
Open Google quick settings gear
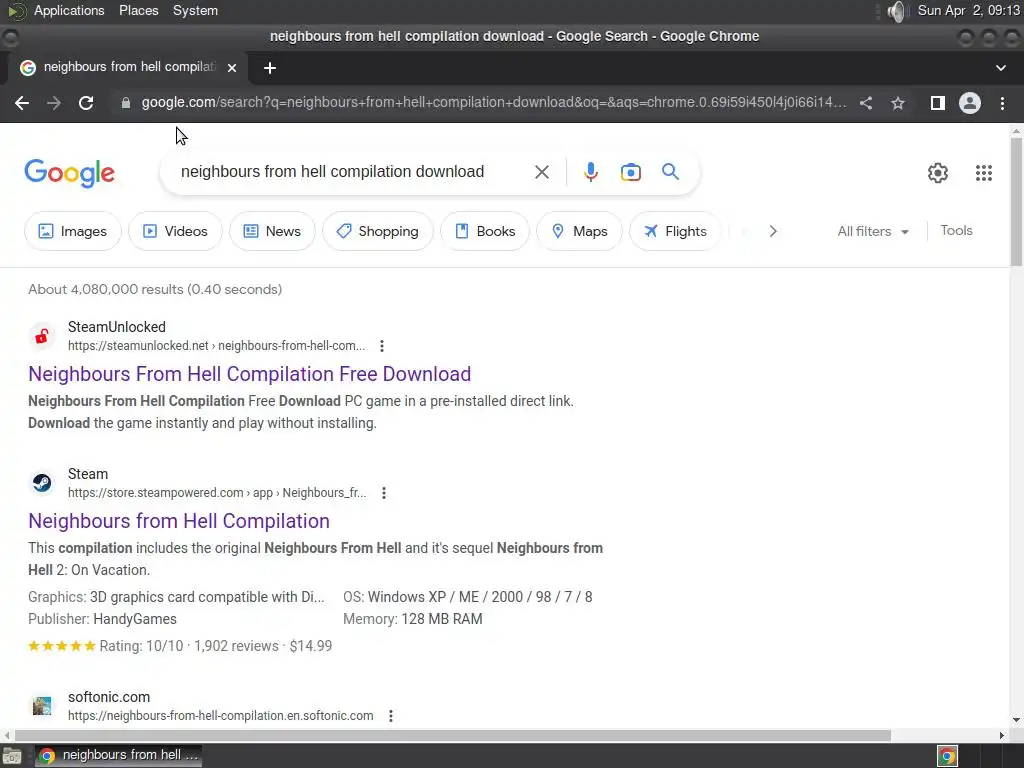click(938, 173)
